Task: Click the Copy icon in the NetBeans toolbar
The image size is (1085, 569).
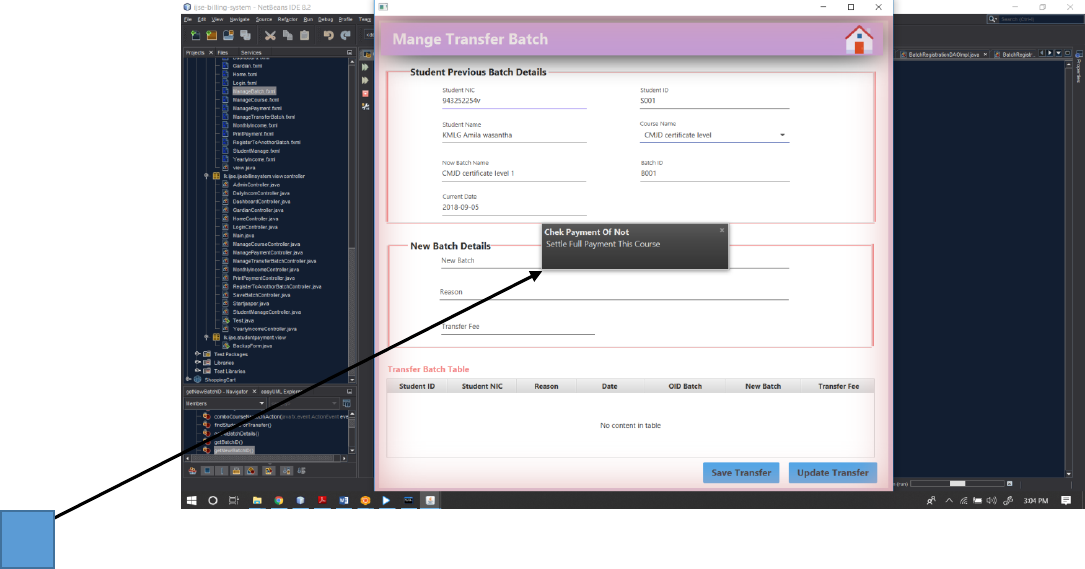Action: pyautogui.click(x=287, y=35)
